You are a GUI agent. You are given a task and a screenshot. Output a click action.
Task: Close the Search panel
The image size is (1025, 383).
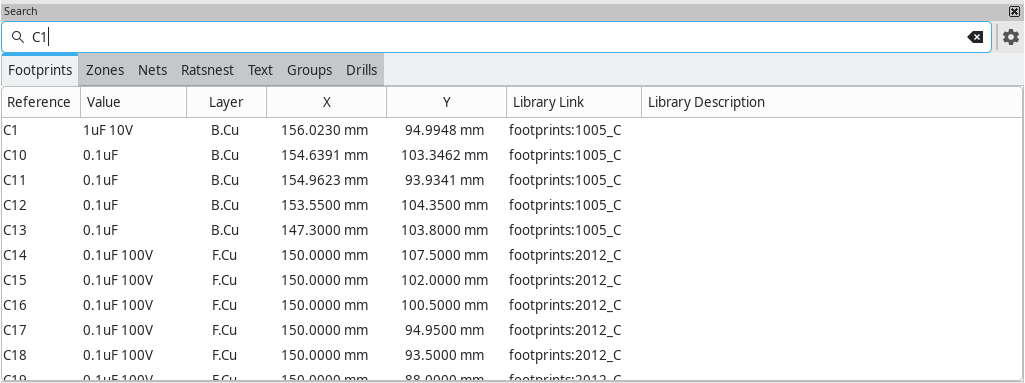(1015, 11)
